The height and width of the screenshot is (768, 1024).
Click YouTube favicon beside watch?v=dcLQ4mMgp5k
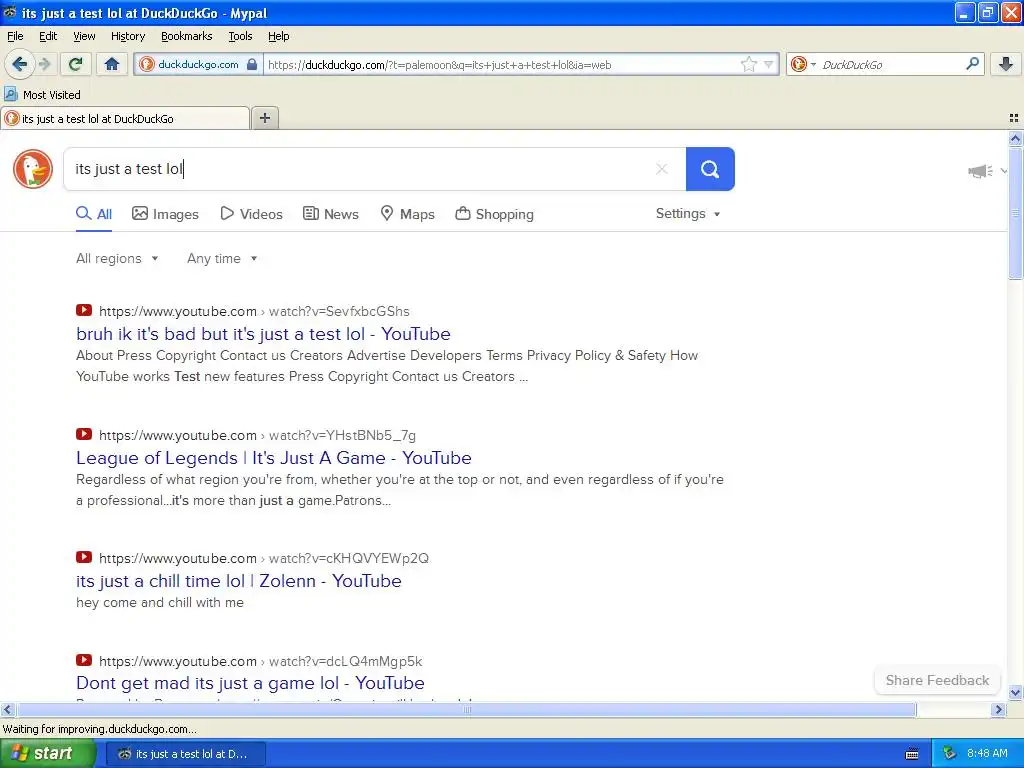click(x=84, y=660)
